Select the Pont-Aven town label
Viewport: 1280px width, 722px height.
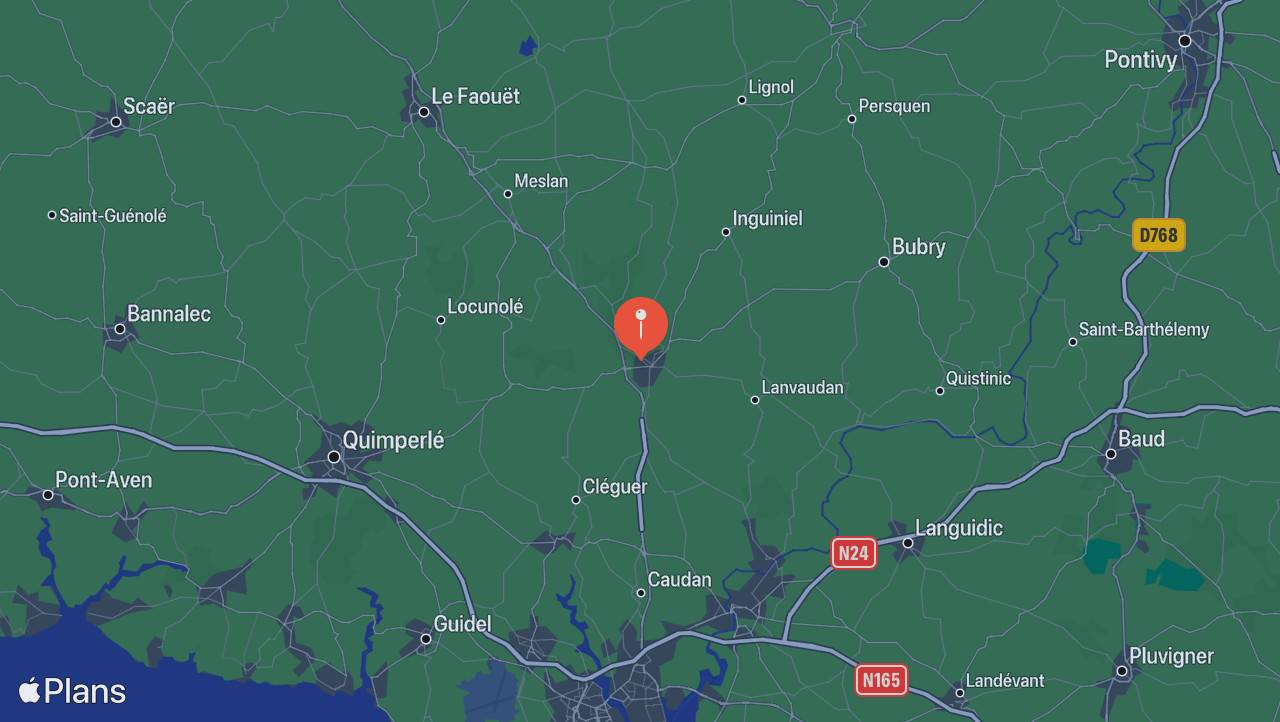point(104,480)
